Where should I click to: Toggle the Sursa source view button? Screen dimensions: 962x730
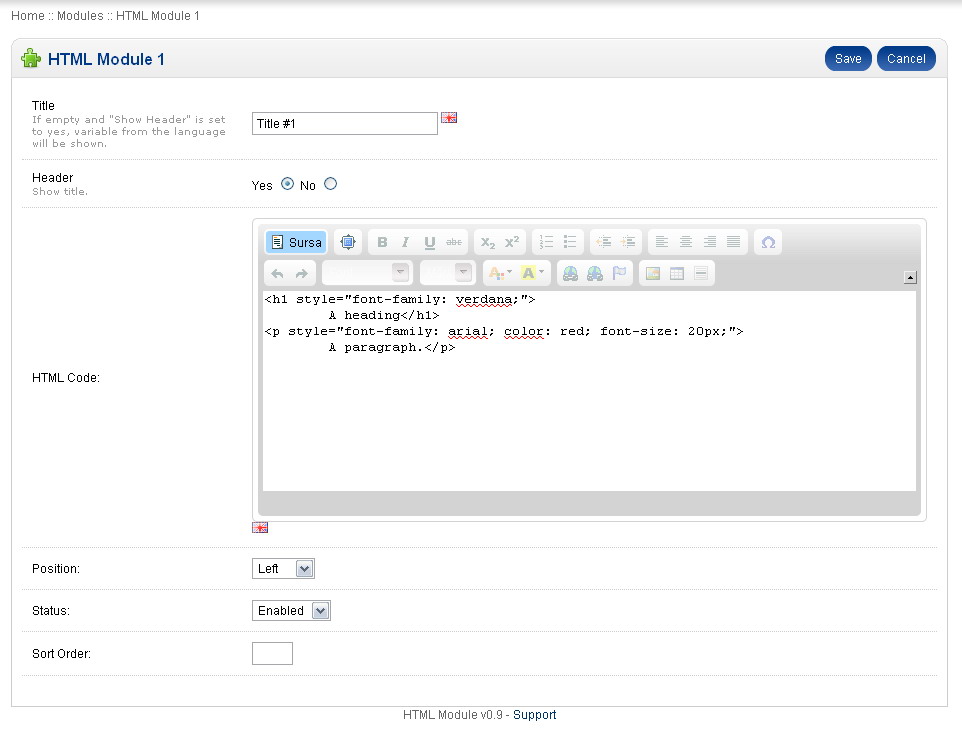pos(296,242)
